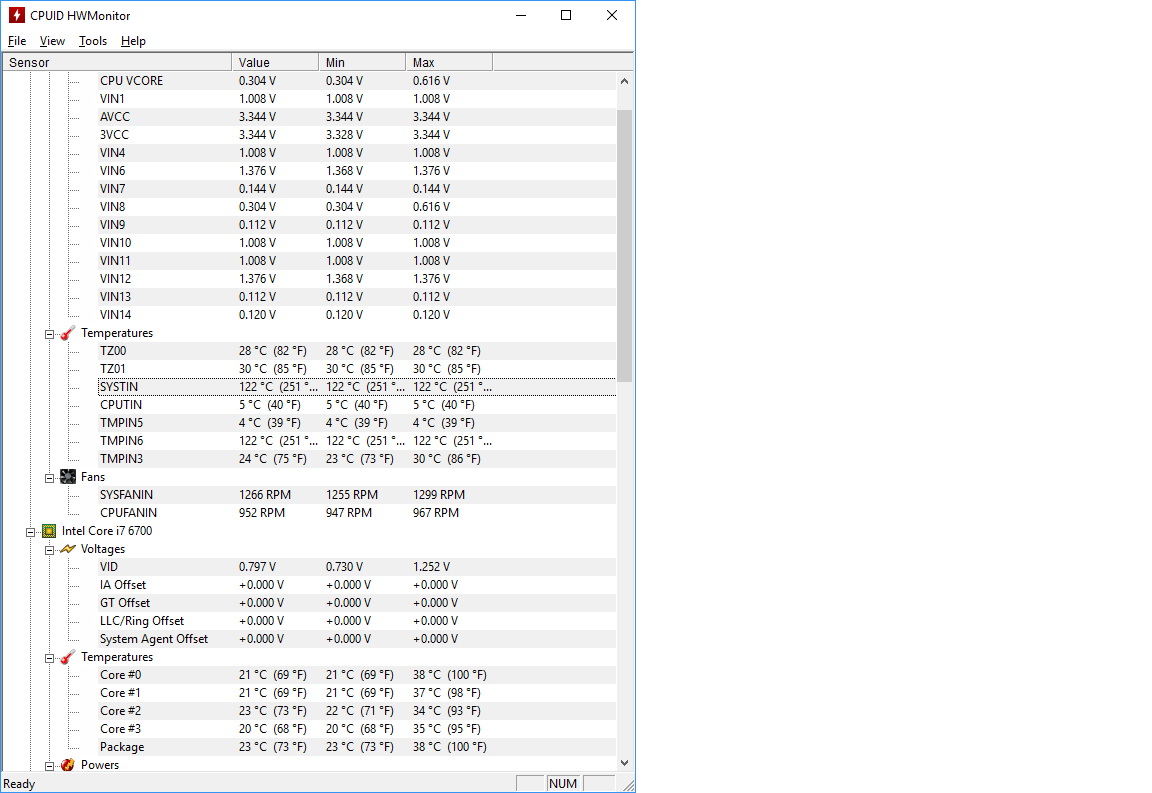Select the GT Offset row
The height and width of the screenshot is (793, 1152).
pos(357,603)
